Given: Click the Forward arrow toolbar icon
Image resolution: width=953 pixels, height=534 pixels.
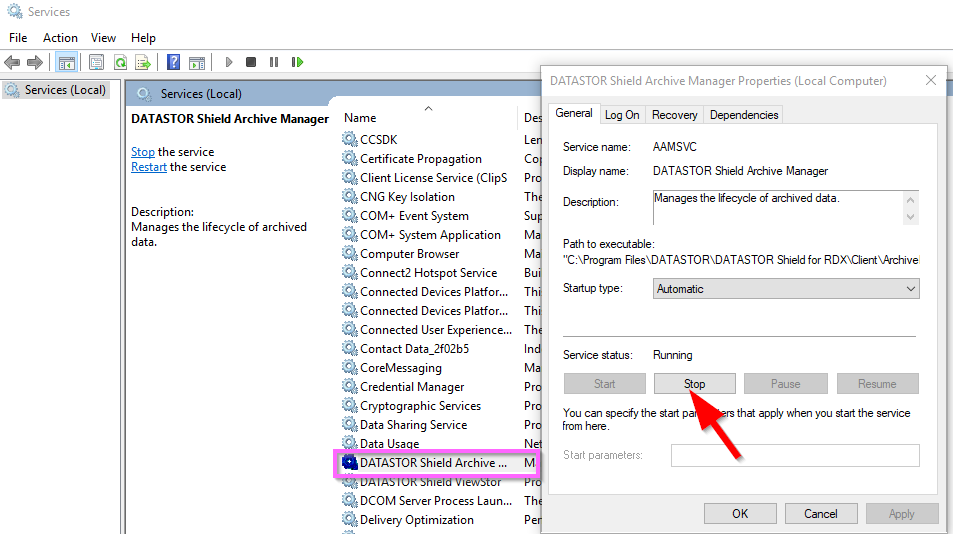Looking at the screenshot, I should tap(35, 62).
